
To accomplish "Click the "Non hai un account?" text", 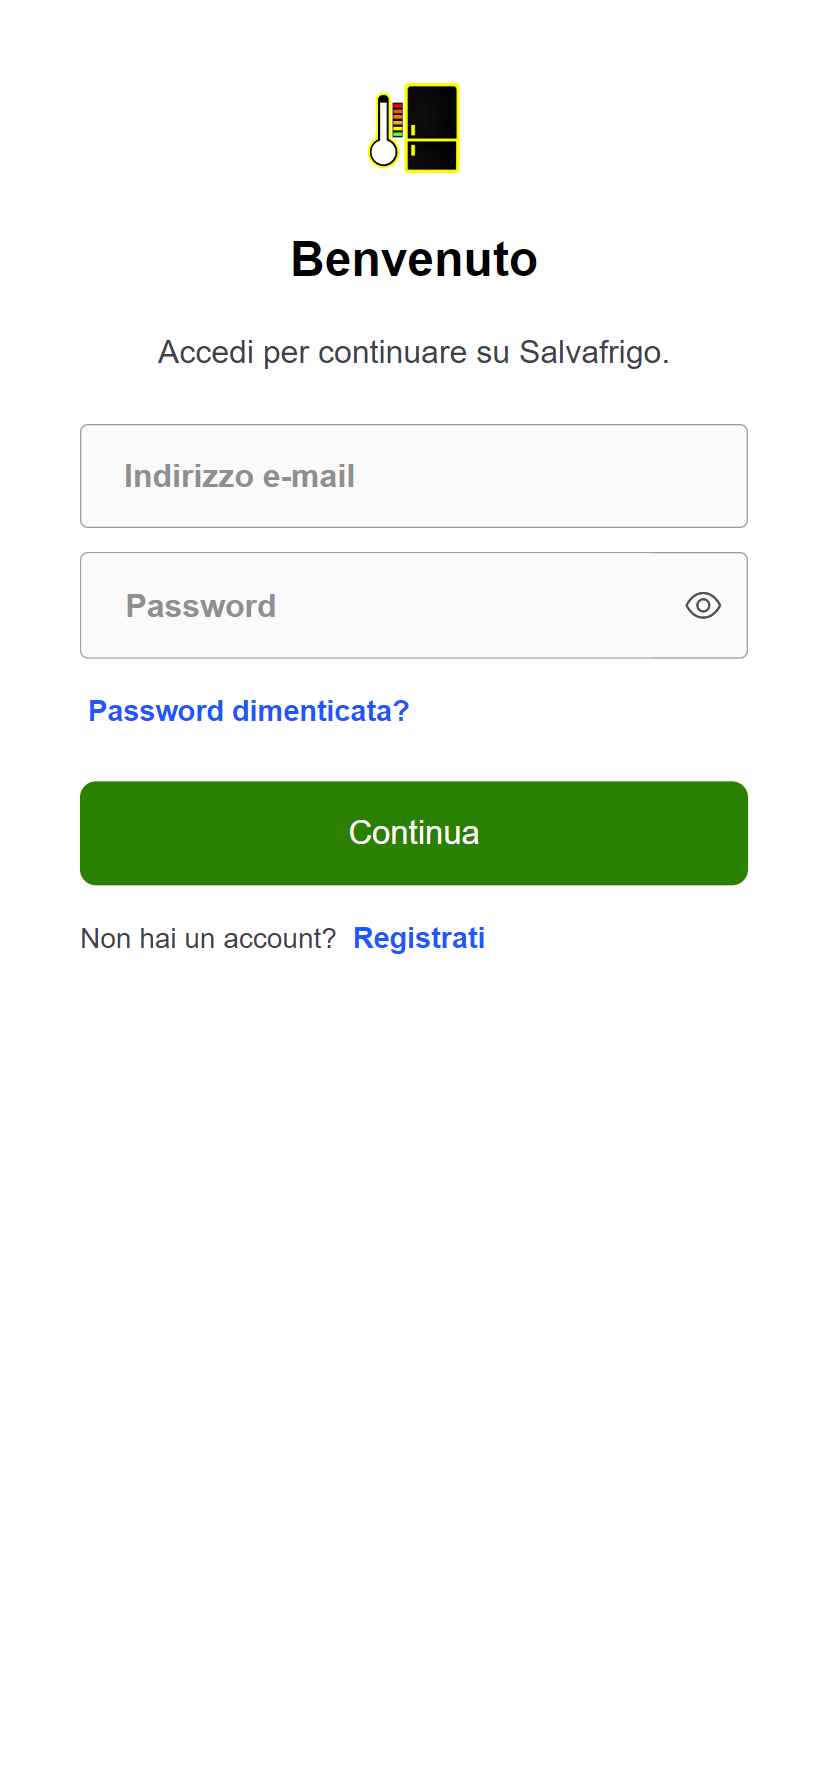I will [208, 938].
